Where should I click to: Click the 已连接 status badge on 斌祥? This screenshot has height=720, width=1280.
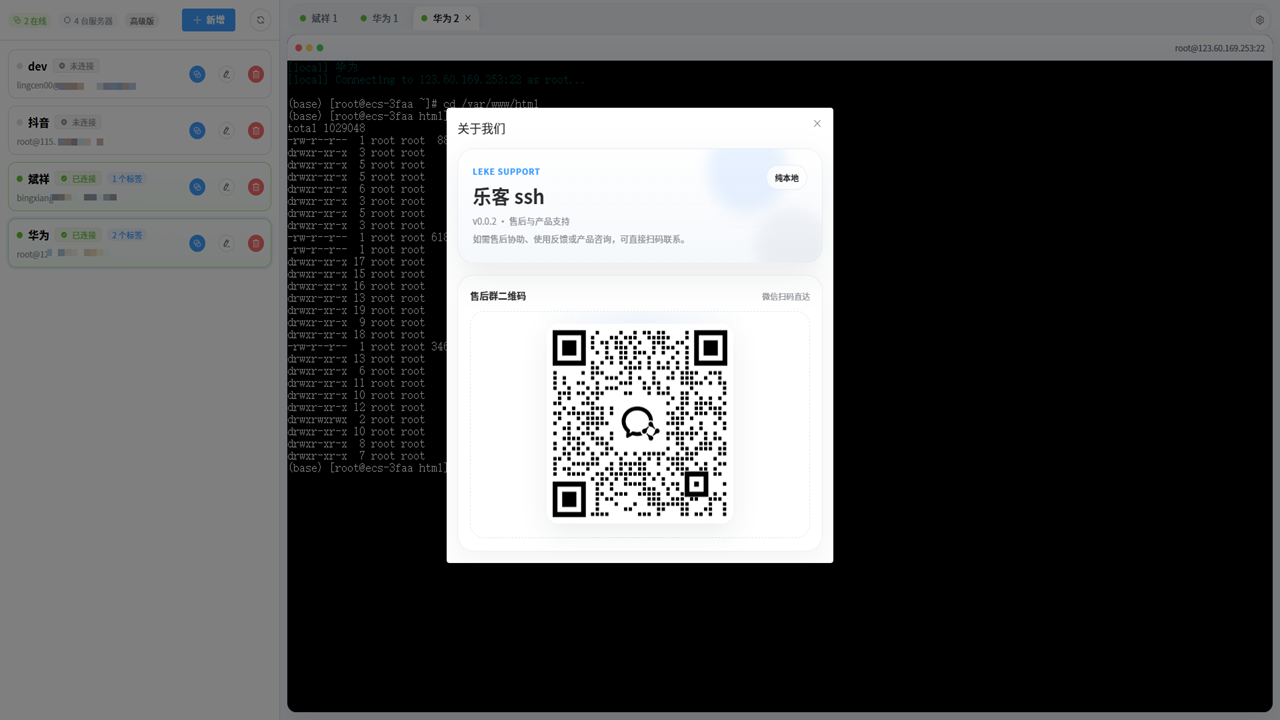(x=78, y=179)
